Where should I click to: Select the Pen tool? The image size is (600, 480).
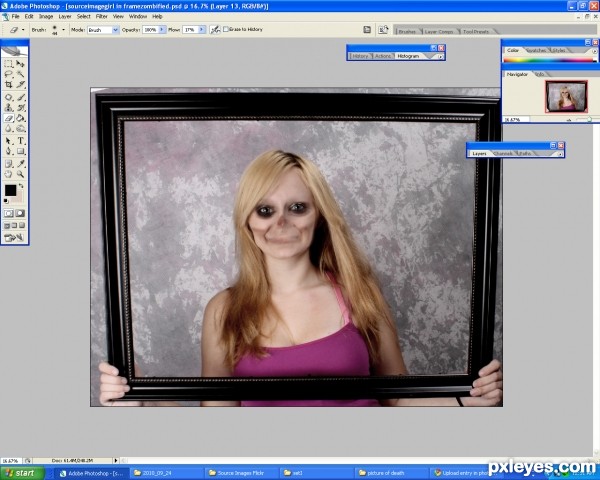click(8, 151)
